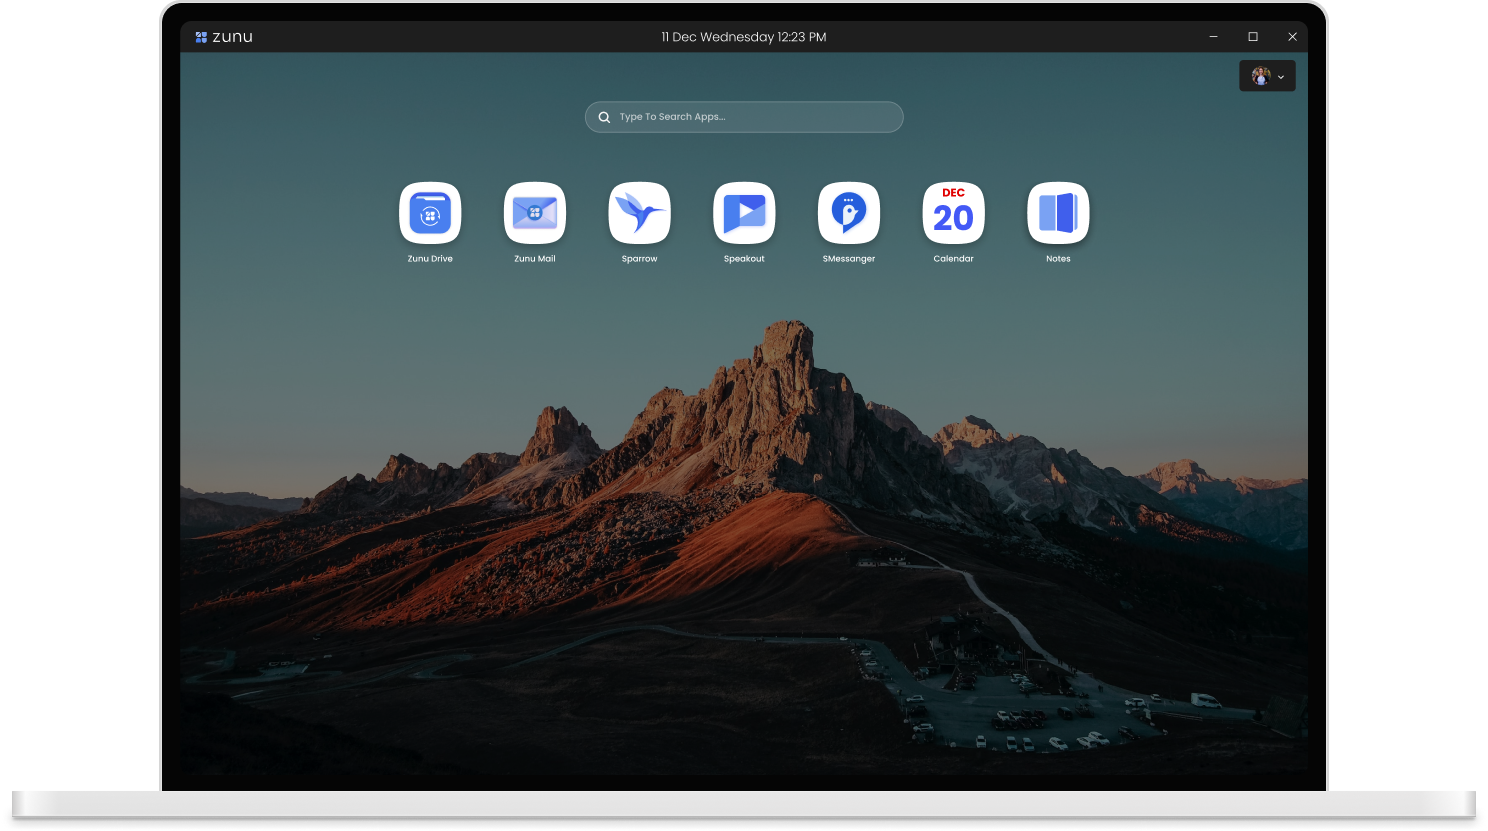Screen dimensions: 1488x831
Task: Maximize the zunu window
Action: point(1253,37)
